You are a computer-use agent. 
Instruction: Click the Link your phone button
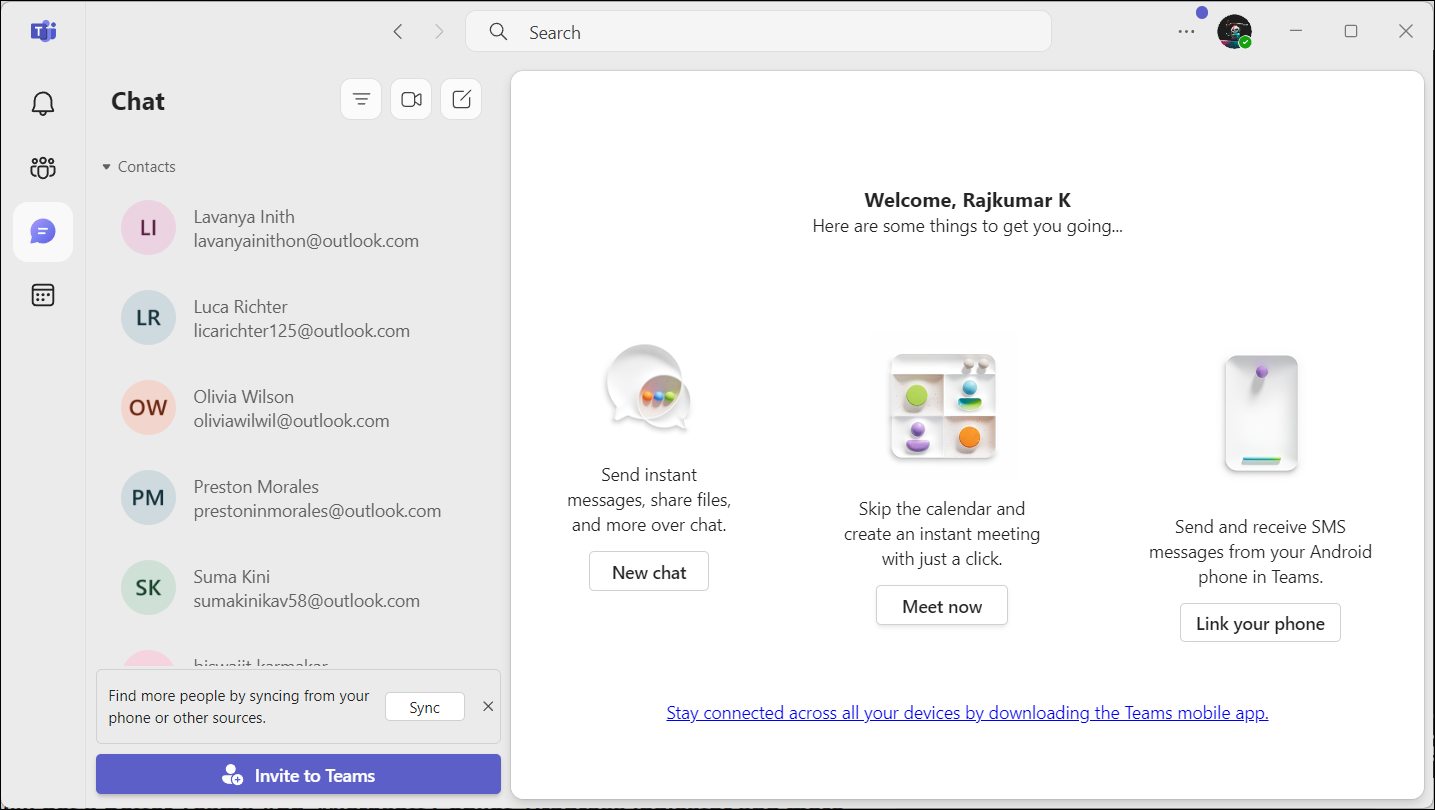pos(1260,623)
